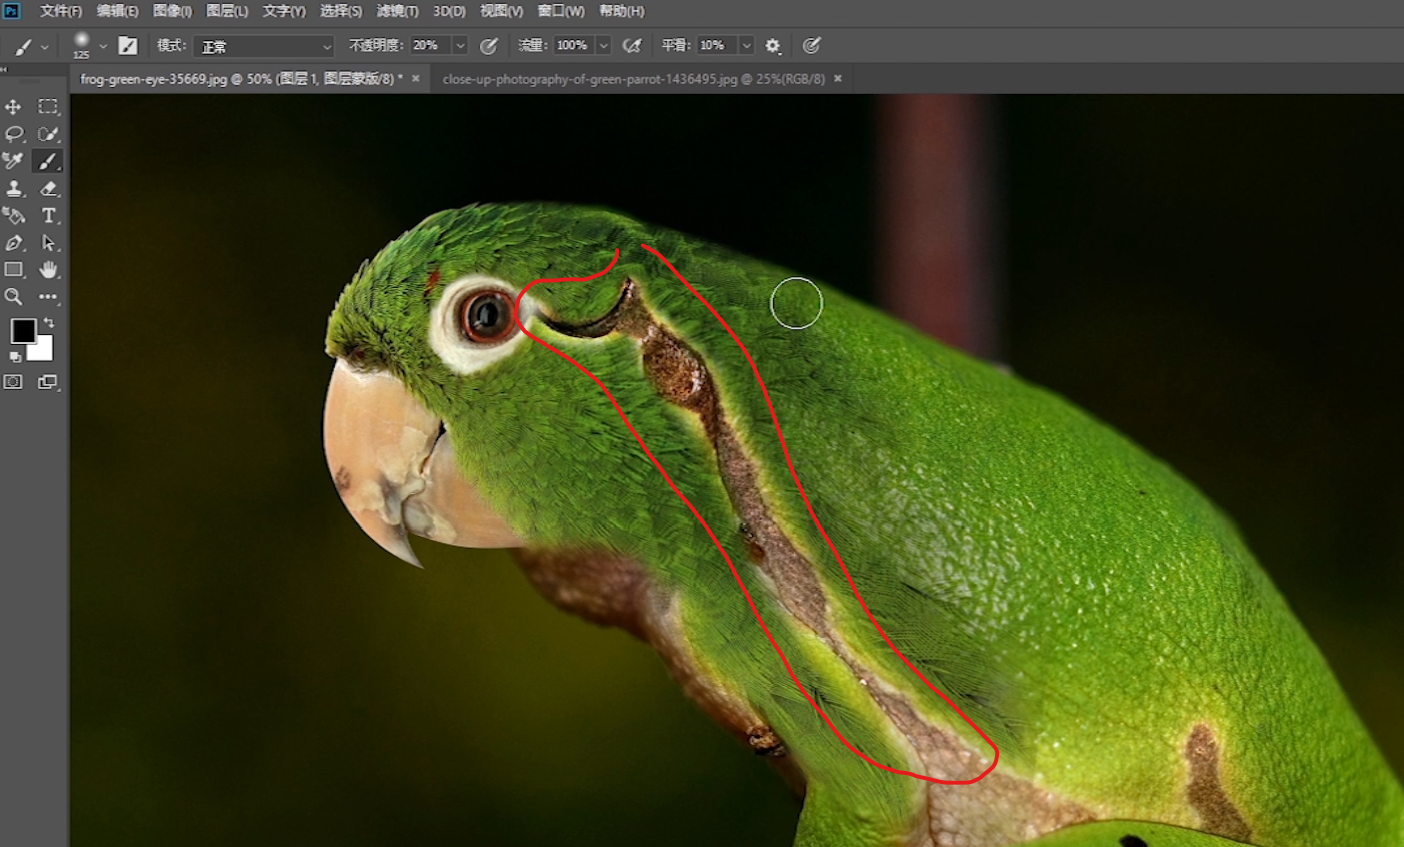Switch to frog-green-eye-35669.jpg document tab
Image resolution: width=1404 pixels, height=847 pixels.
[242, 79]
